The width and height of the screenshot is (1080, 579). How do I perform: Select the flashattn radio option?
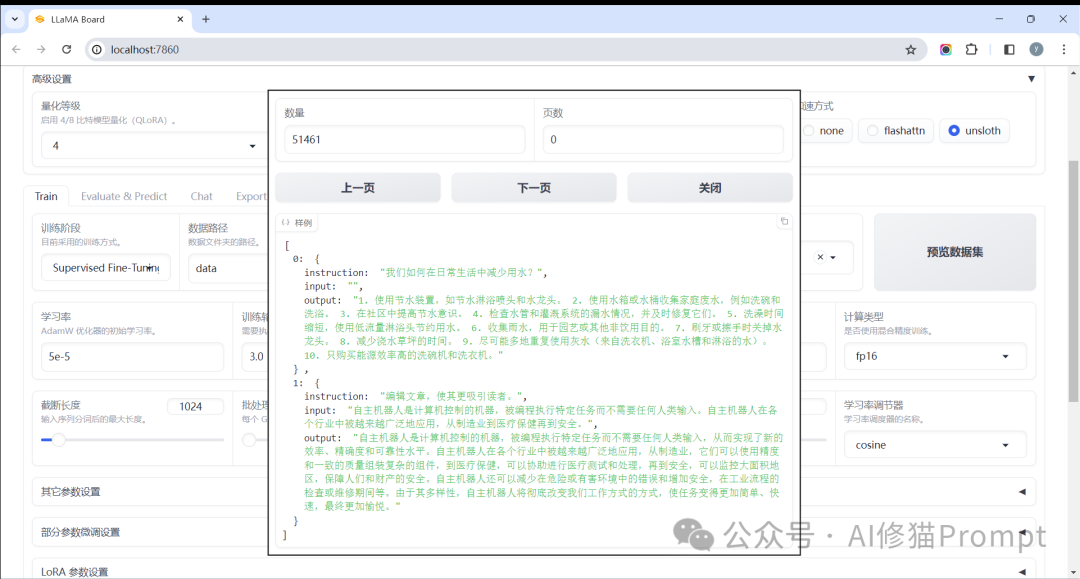tap(873, 130)
